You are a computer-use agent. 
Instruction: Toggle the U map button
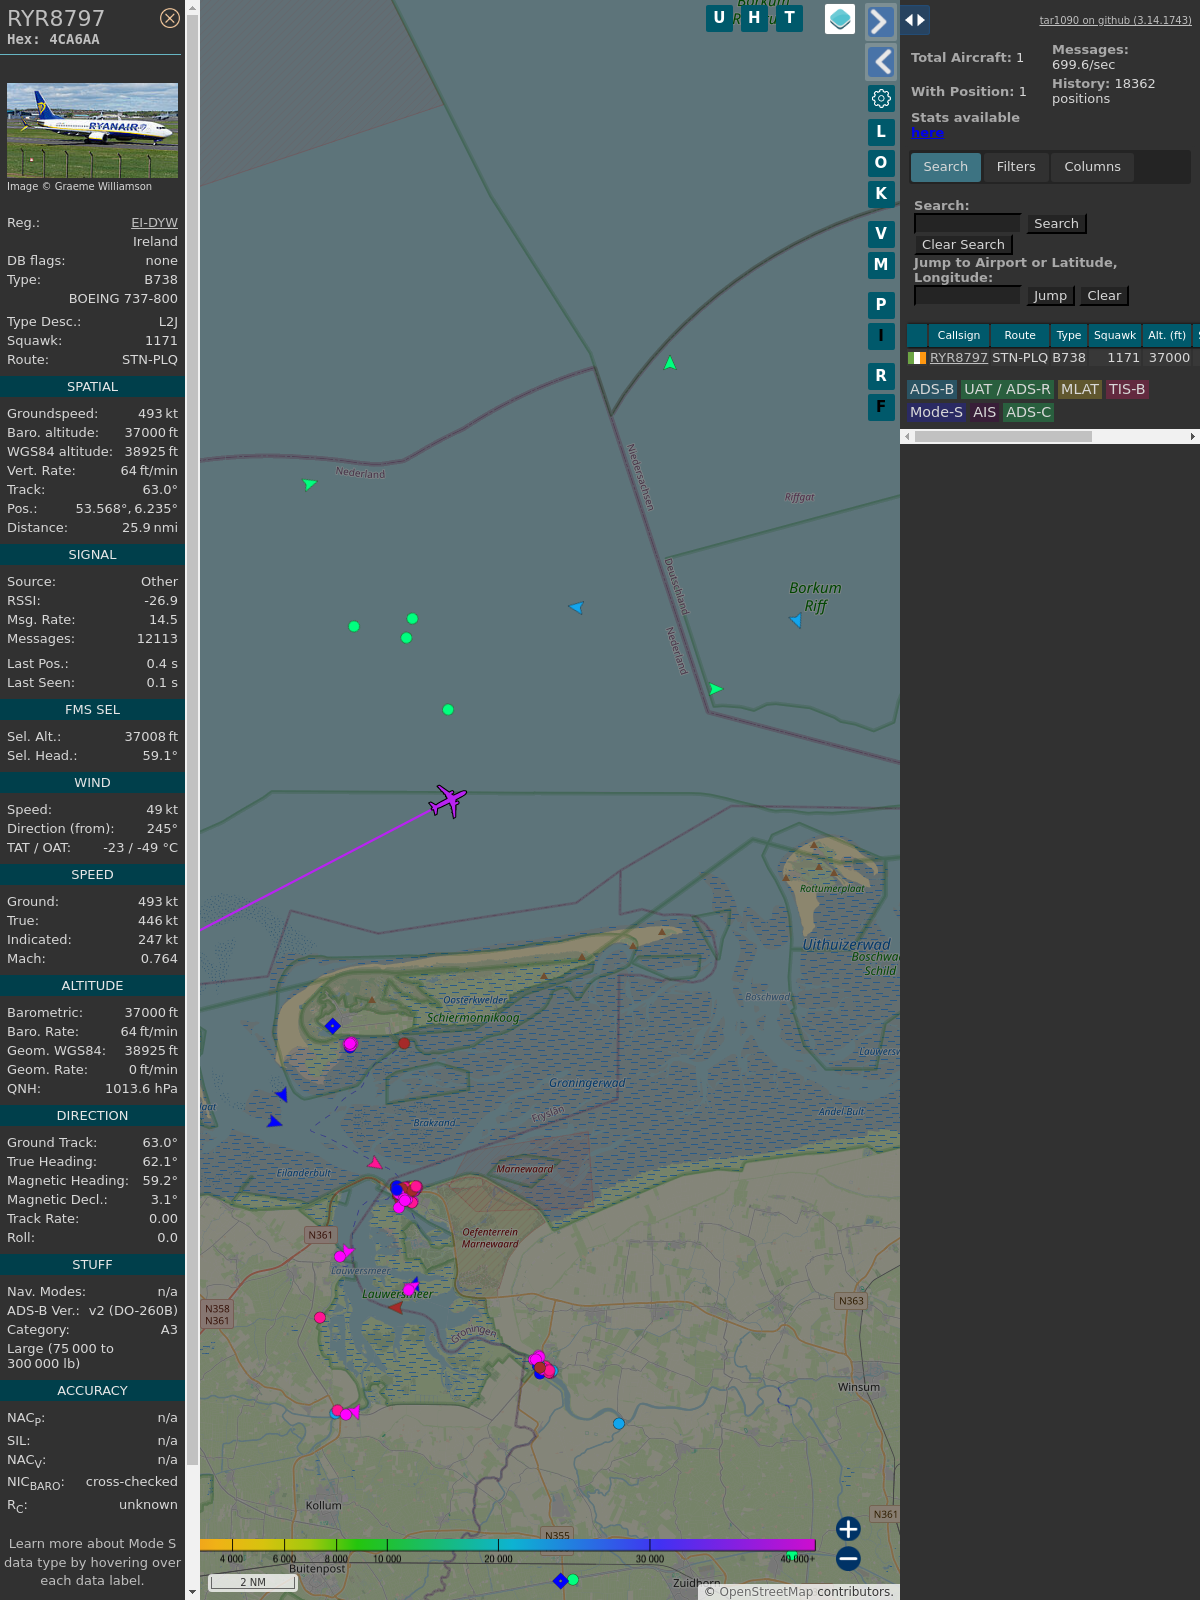coord(719,18)
